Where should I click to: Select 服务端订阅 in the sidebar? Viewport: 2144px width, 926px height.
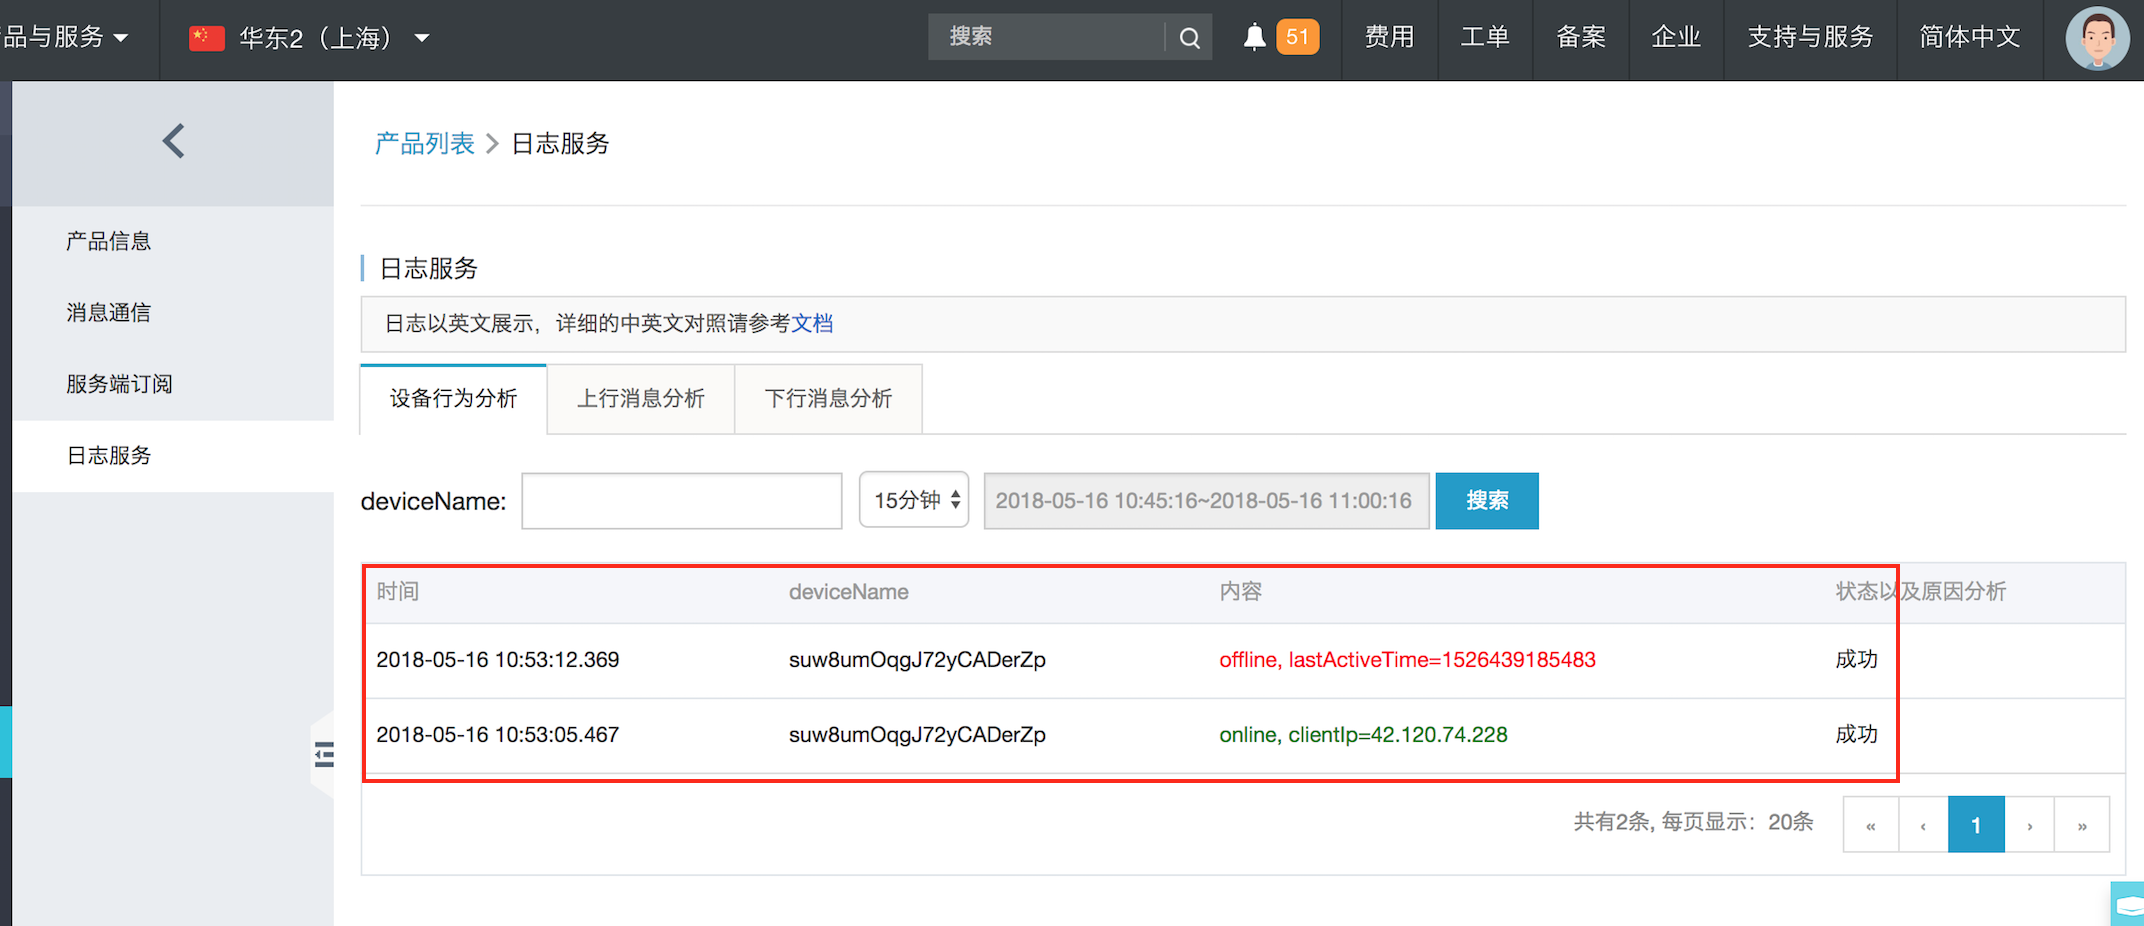(119, 384)
